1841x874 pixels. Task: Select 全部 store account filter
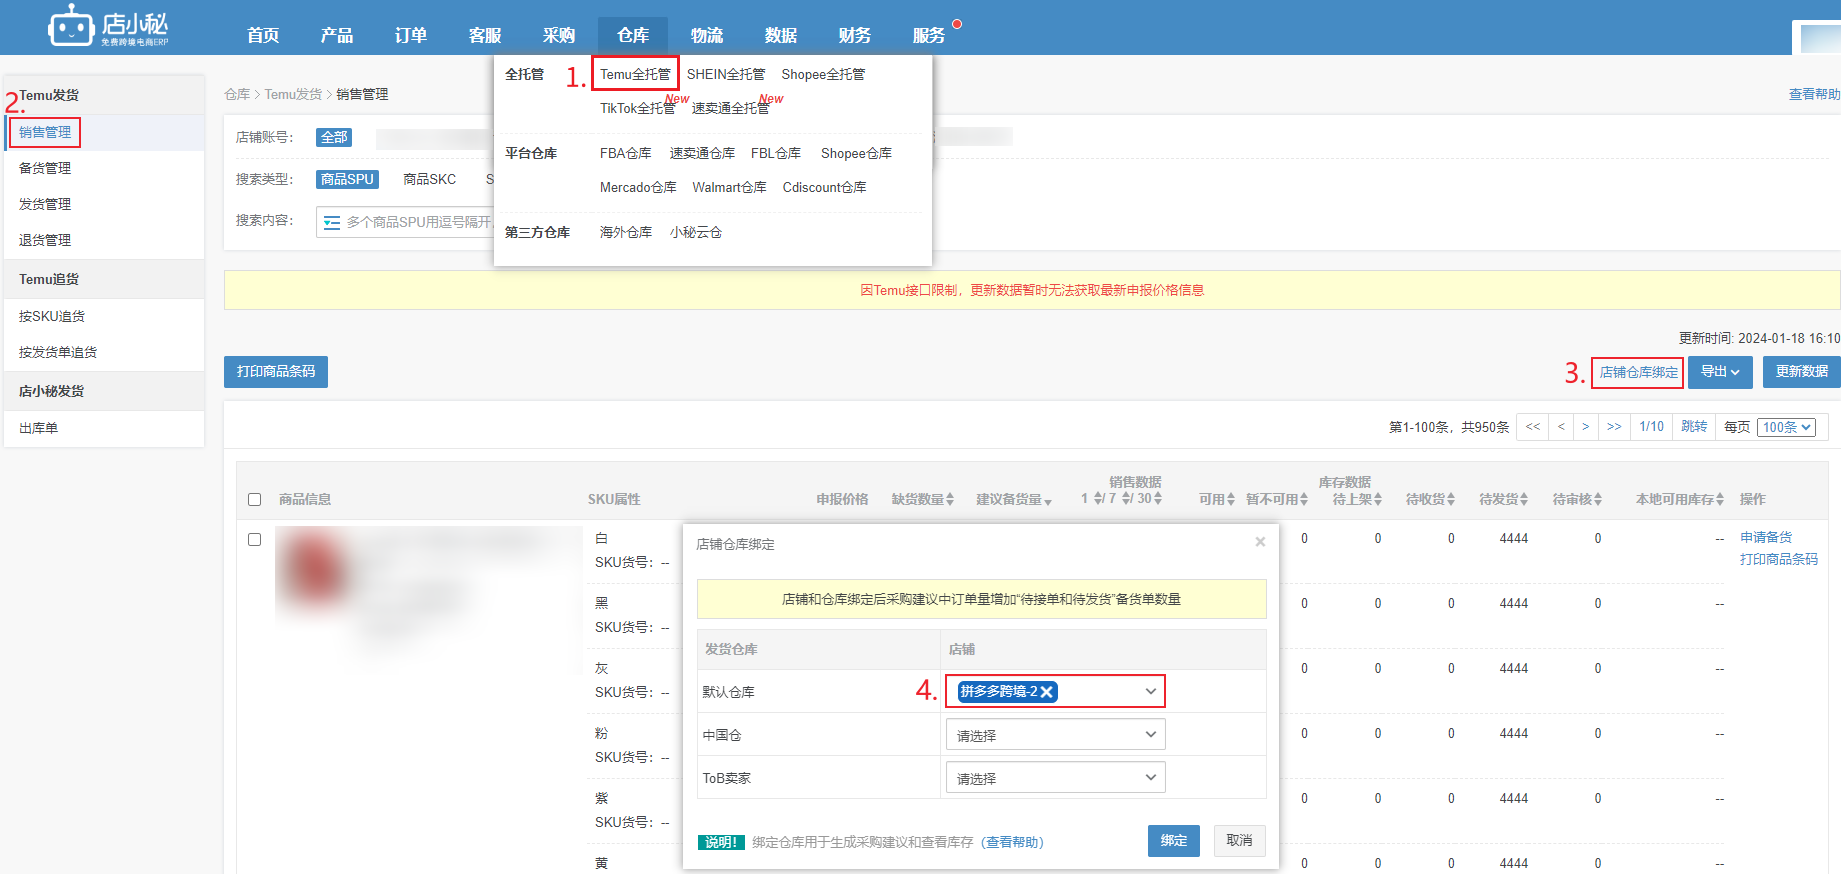[334, 137]
